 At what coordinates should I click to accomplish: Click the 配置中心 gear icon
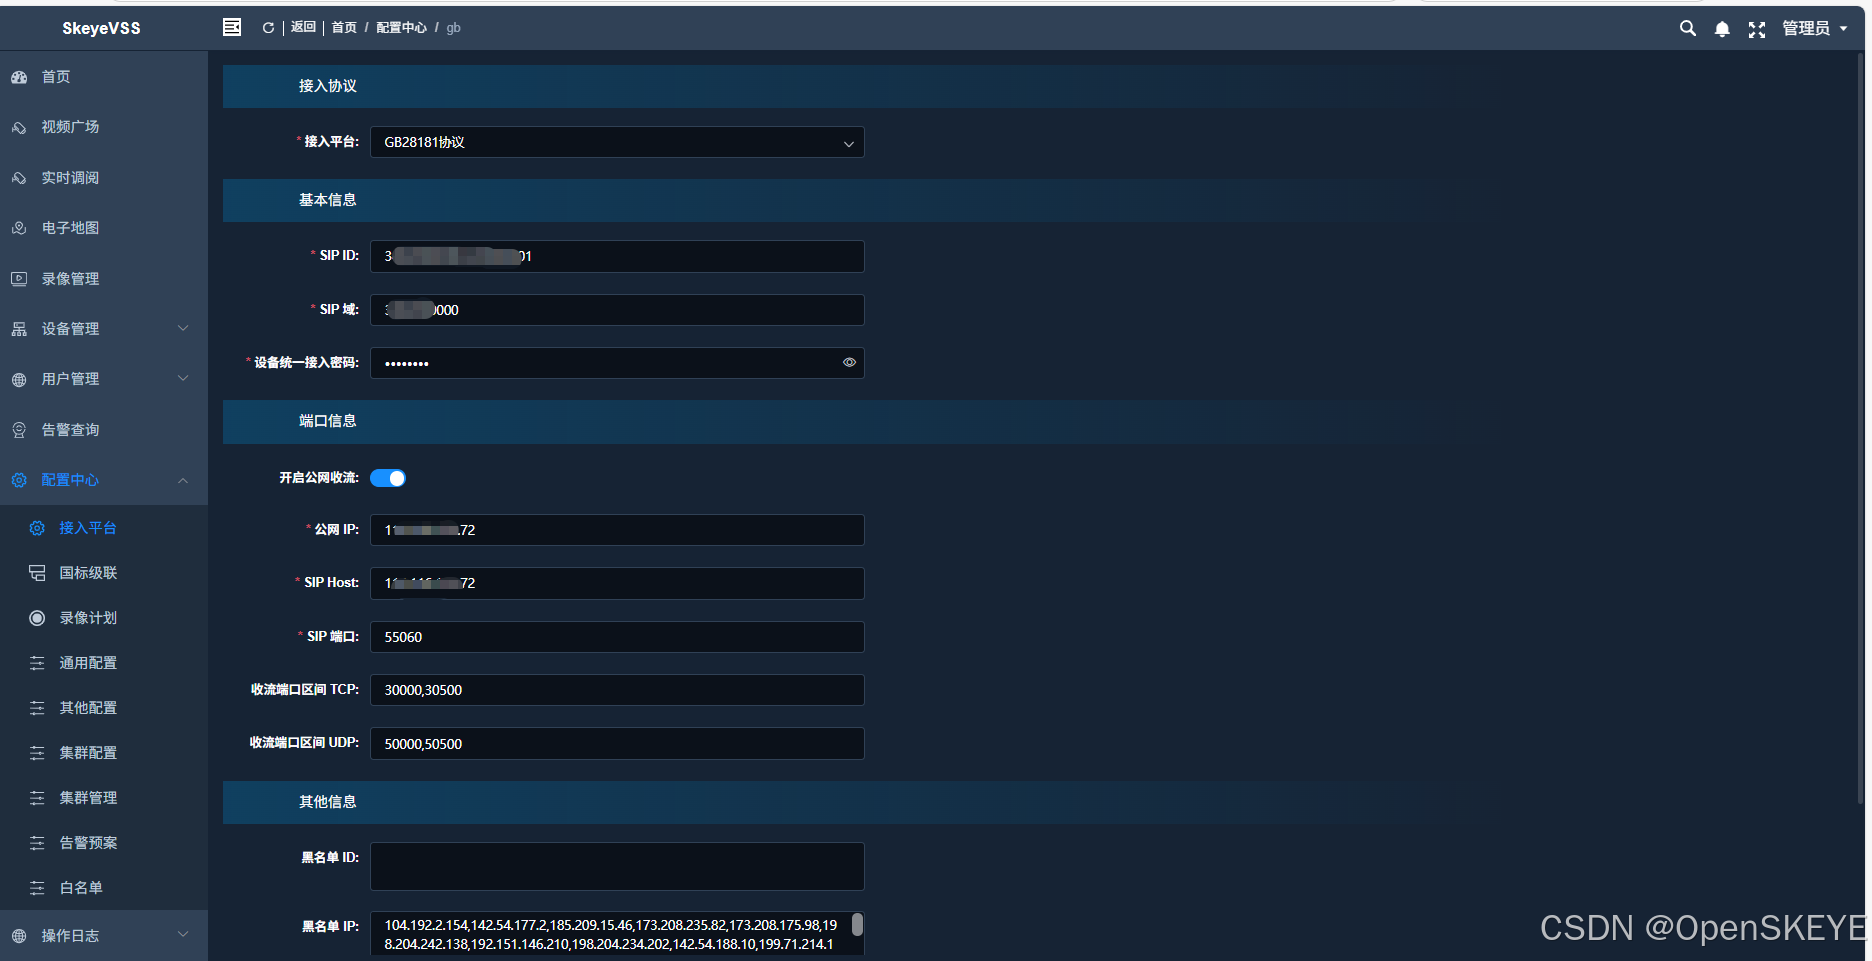pos(19,480)
